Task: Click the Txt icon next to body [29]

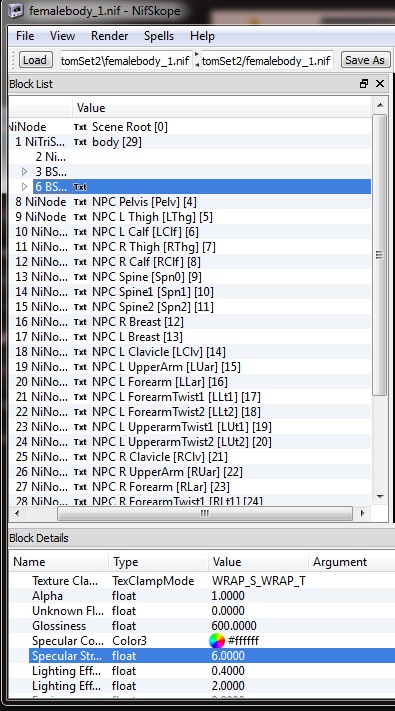Action: pyautogui.click(x=80, y=142)
